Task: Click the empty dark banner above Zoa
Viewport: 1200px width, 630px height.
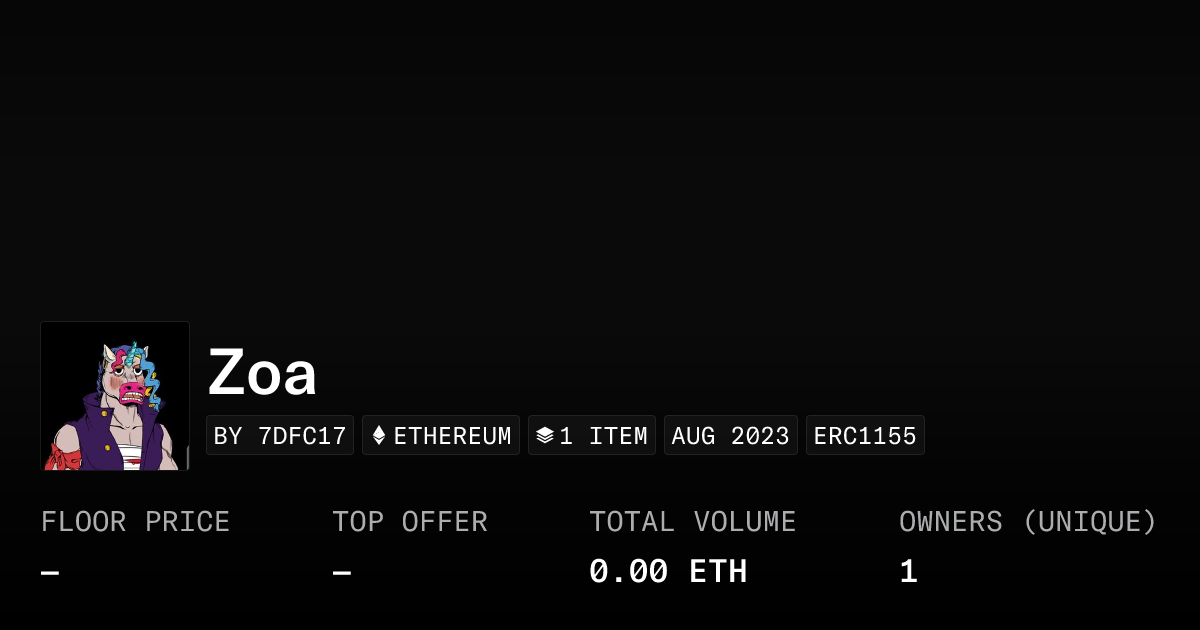Action: point(600,160)
